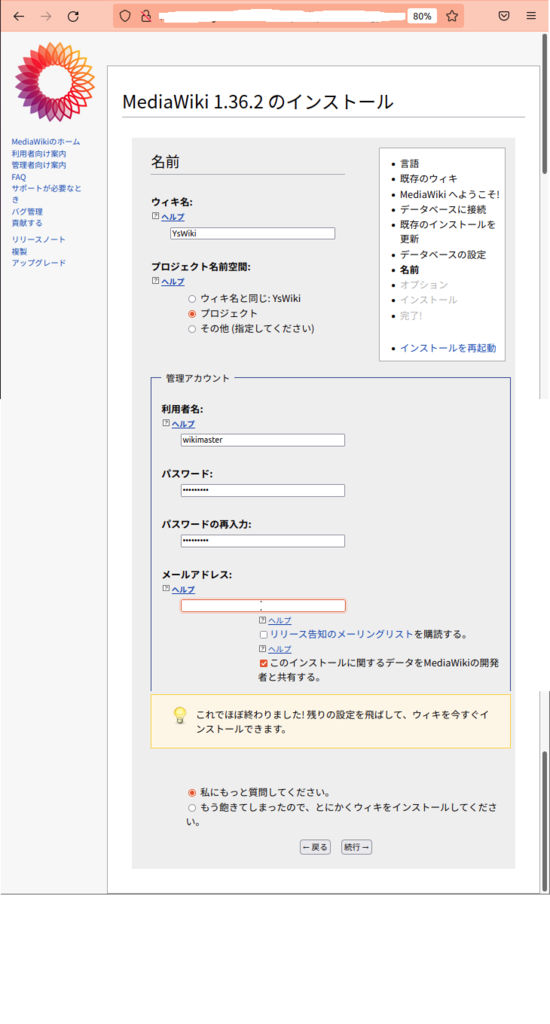Open the MediaWikiのホーム sidebar link
The height and width of the screenshot is (1024, 550).
click(46, 142)
